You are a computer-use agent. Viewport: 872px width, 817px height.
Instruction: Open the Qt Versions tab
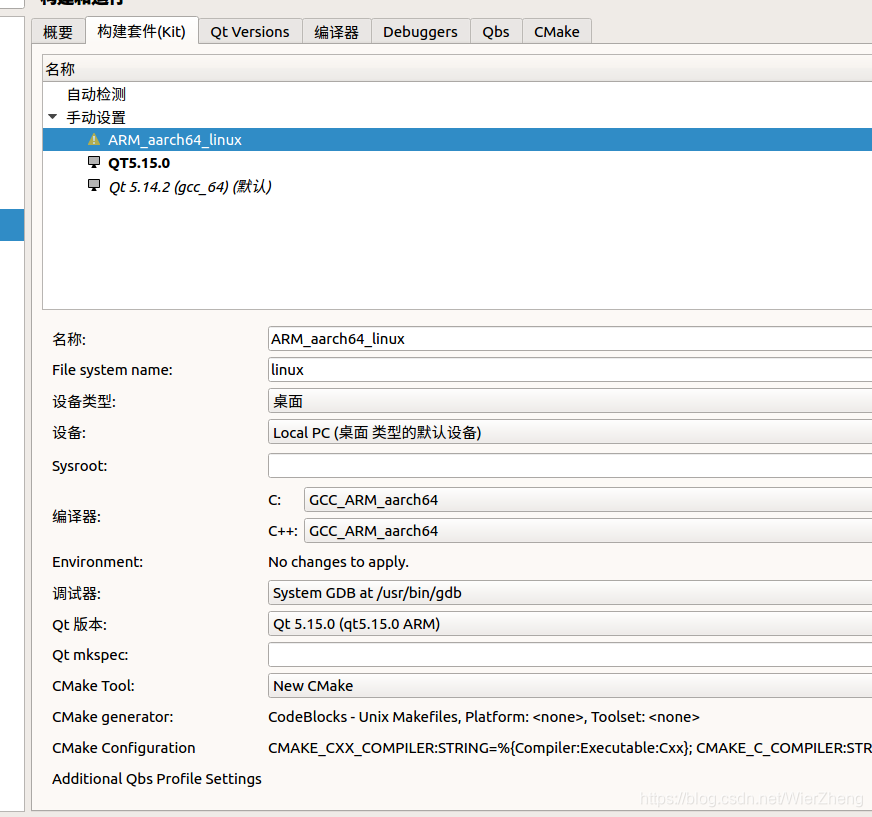(250, 32)
